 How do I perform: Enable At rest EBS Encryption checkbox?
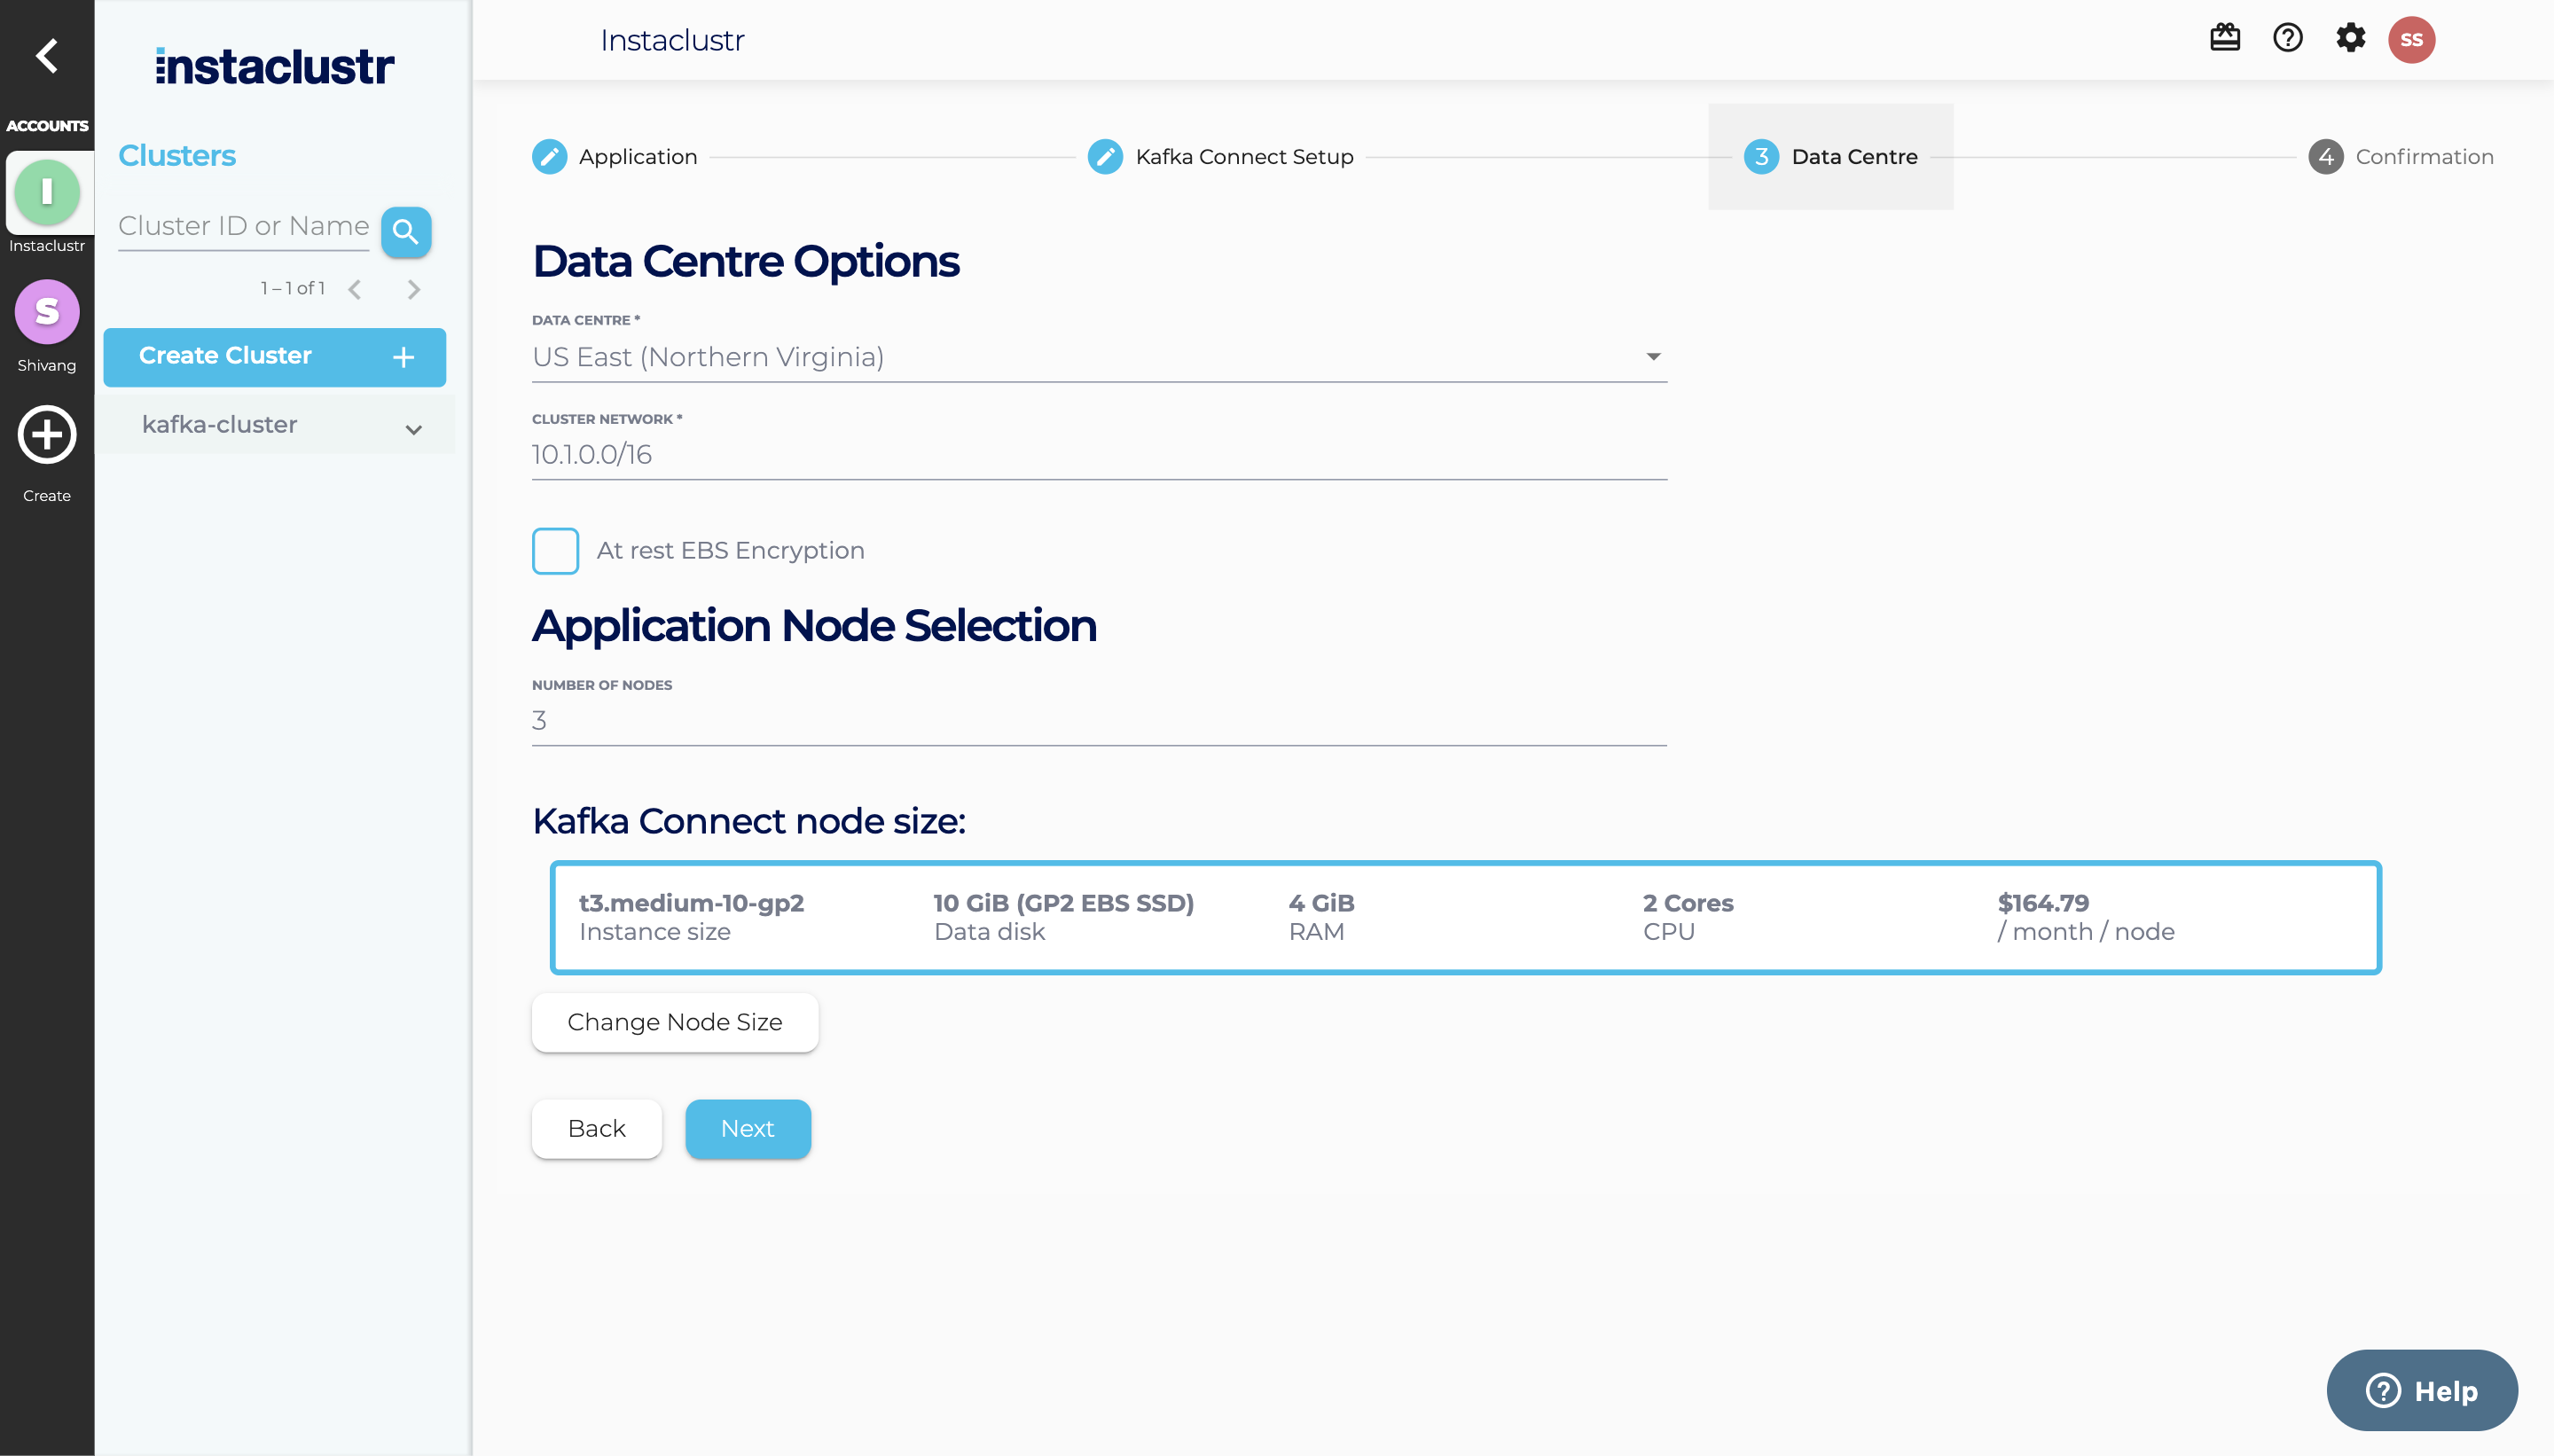tap(555, 551)
